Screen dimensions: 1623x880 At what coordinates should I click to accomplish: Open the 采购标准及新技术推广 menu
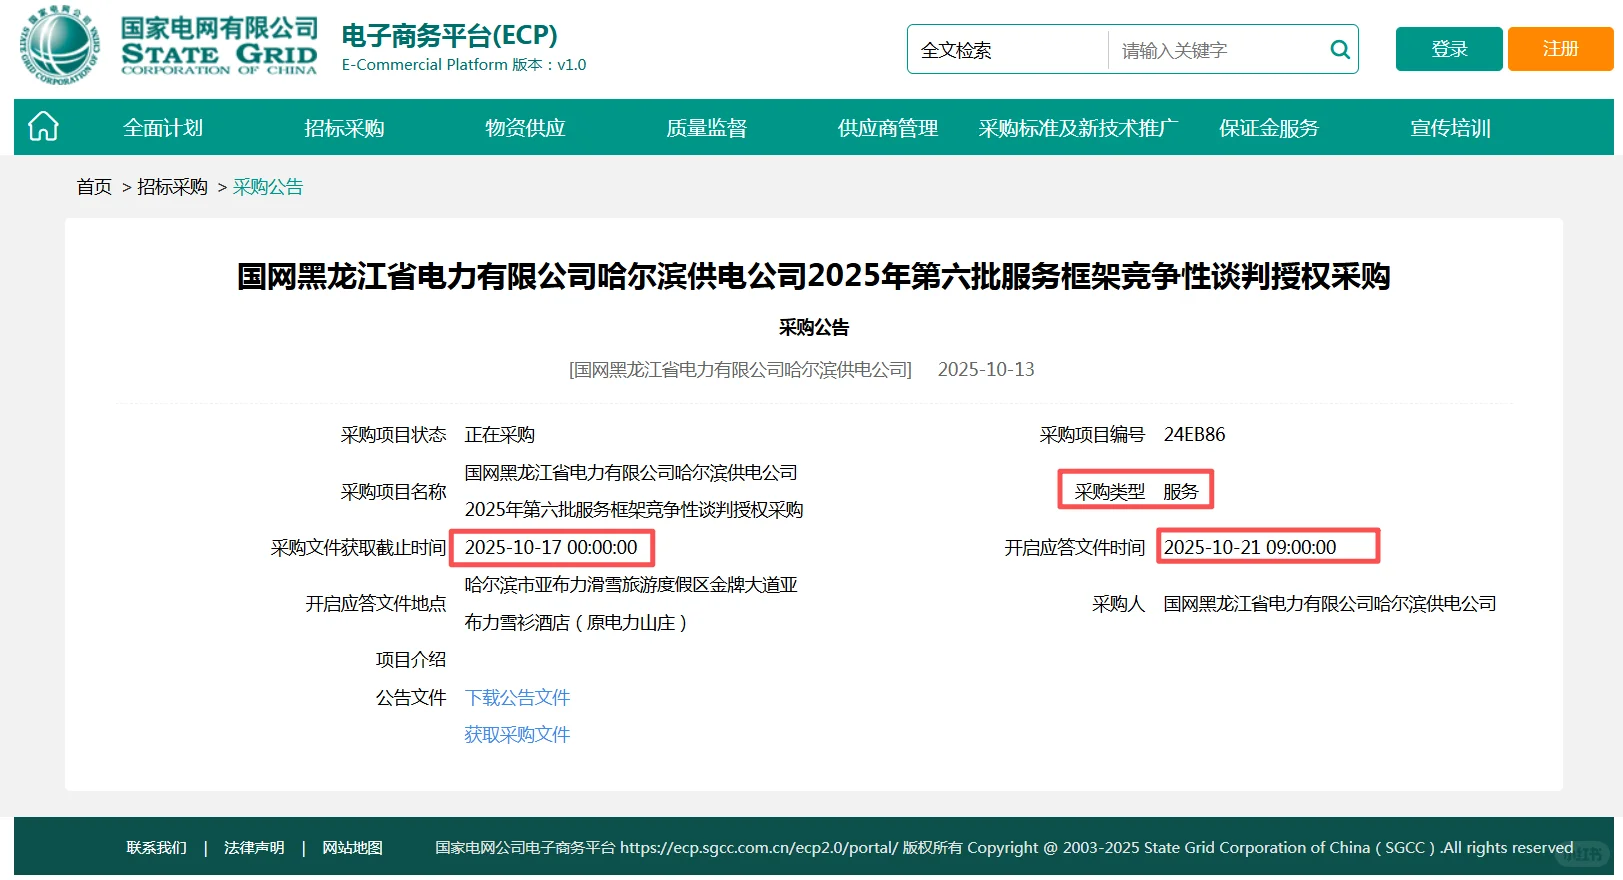[x=1078, y=128]
